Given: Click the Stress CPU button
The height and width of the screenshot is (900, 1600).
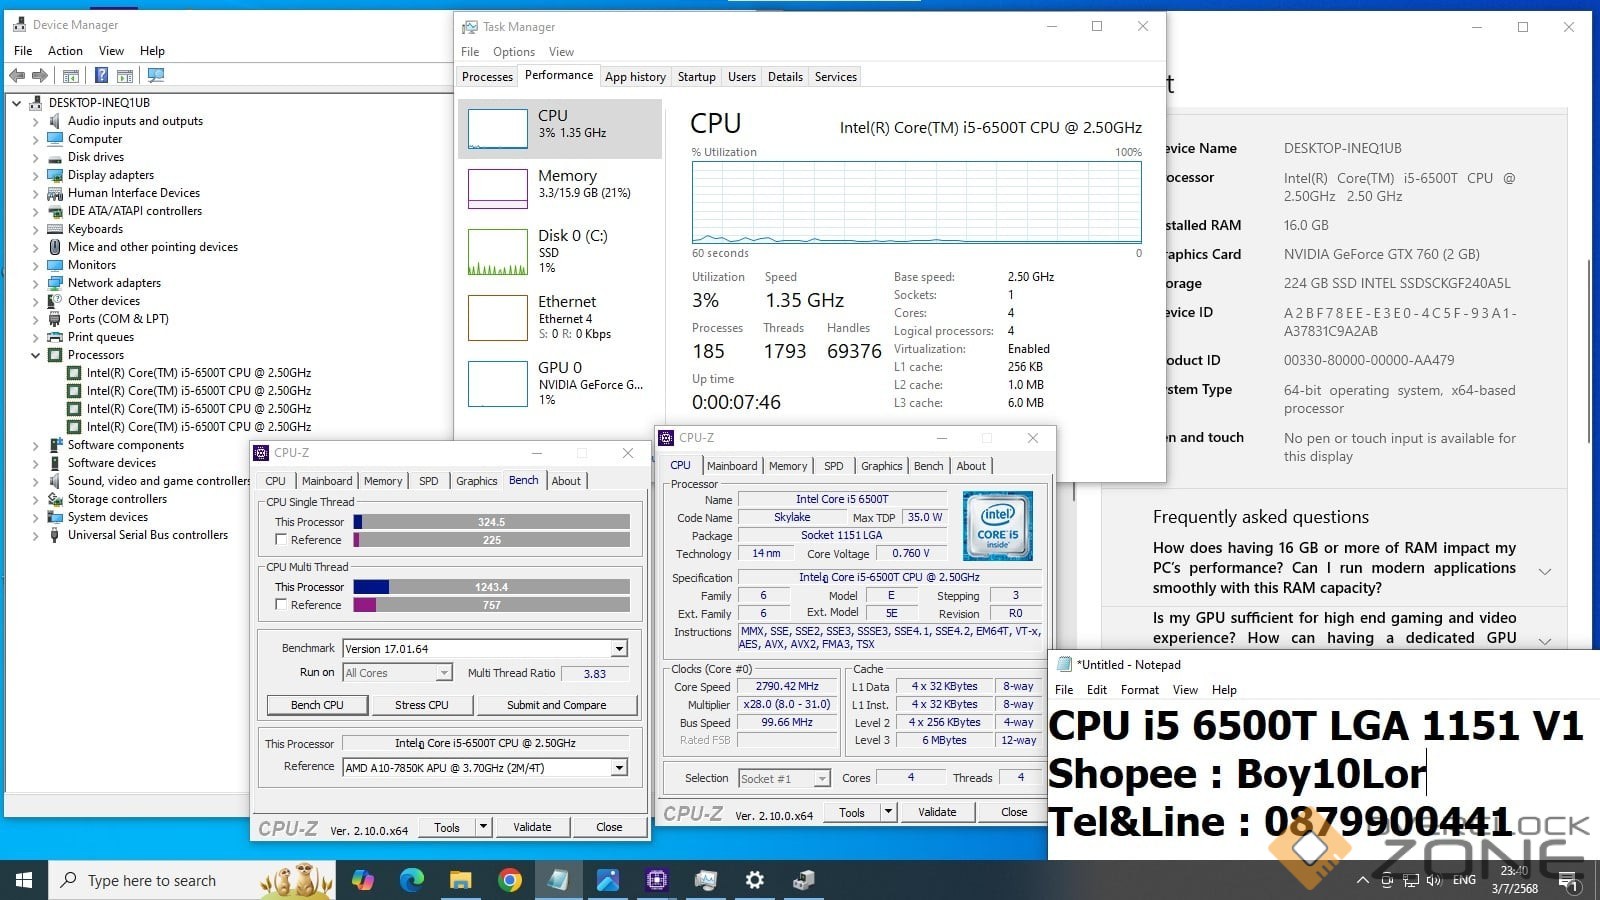Looking at the screenshot, I should 421,705.
